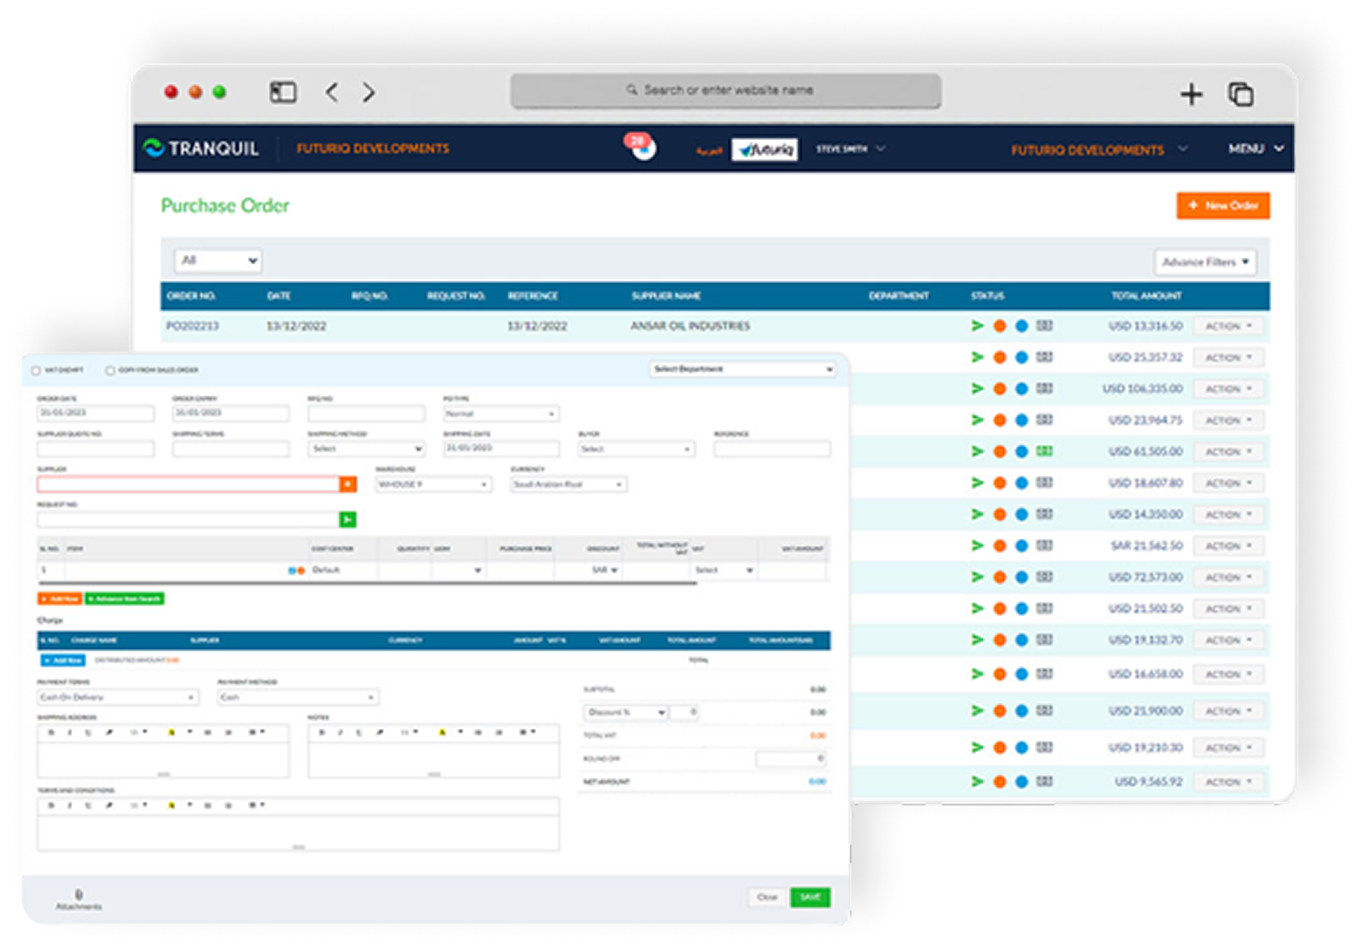Enable the VAT Exempt checkbox
The width and height of the screenshot is (1364, 946).
(x=37, y=370)
